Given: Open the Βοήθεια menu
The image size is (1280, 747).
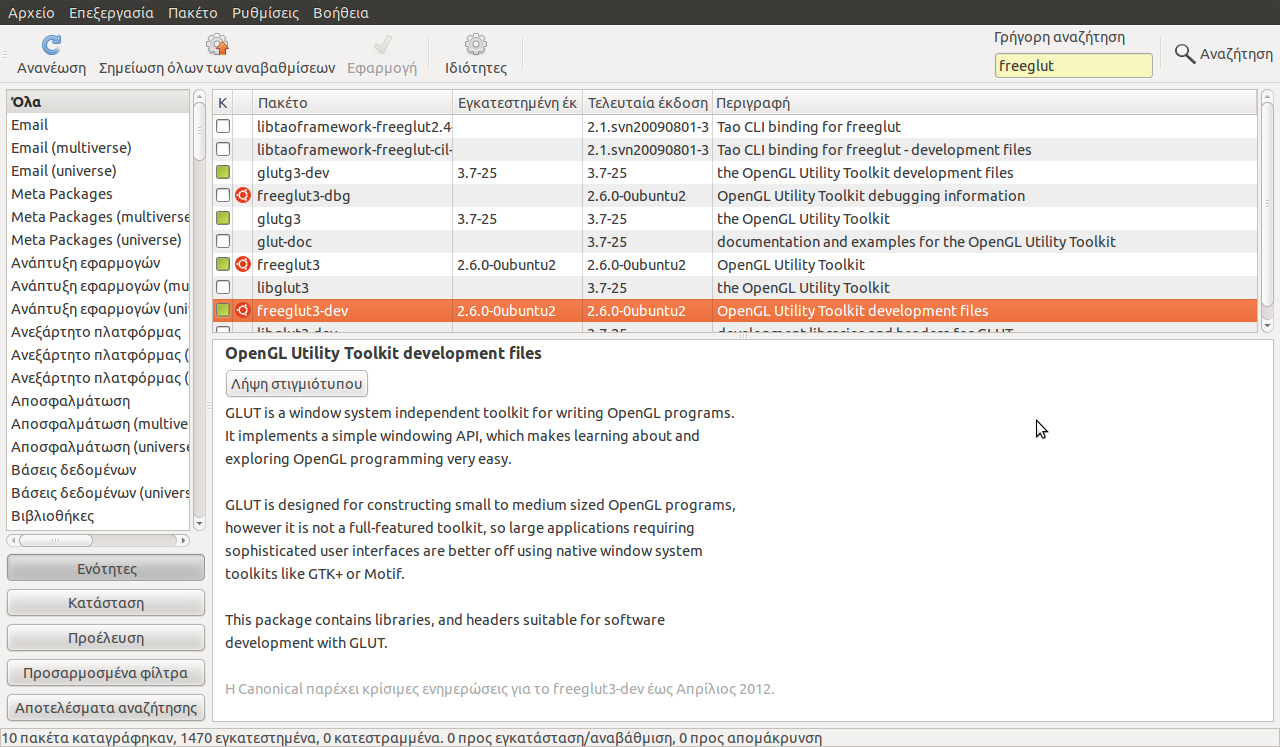Looking at the screenshot, I should tap(340, 13).
